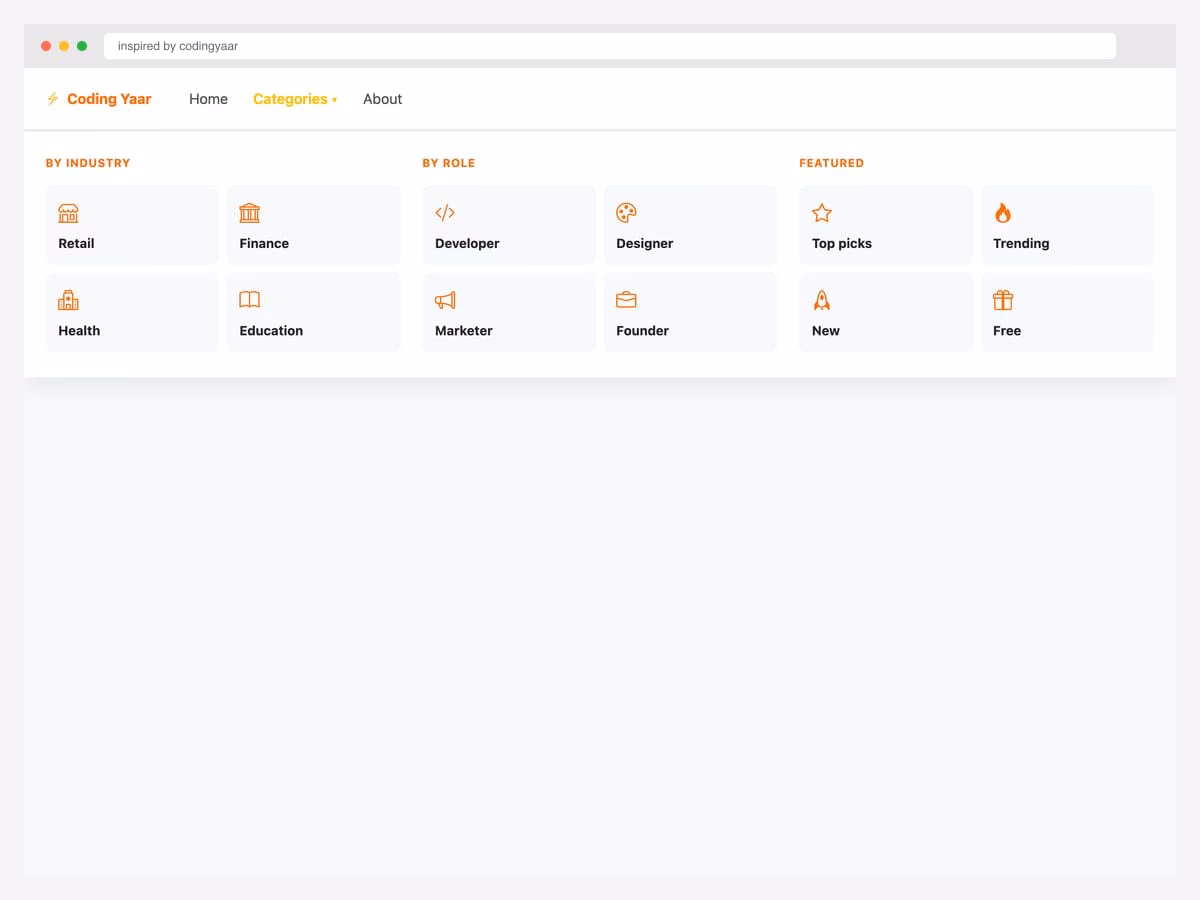Open the Top picks label

point(842,243)
